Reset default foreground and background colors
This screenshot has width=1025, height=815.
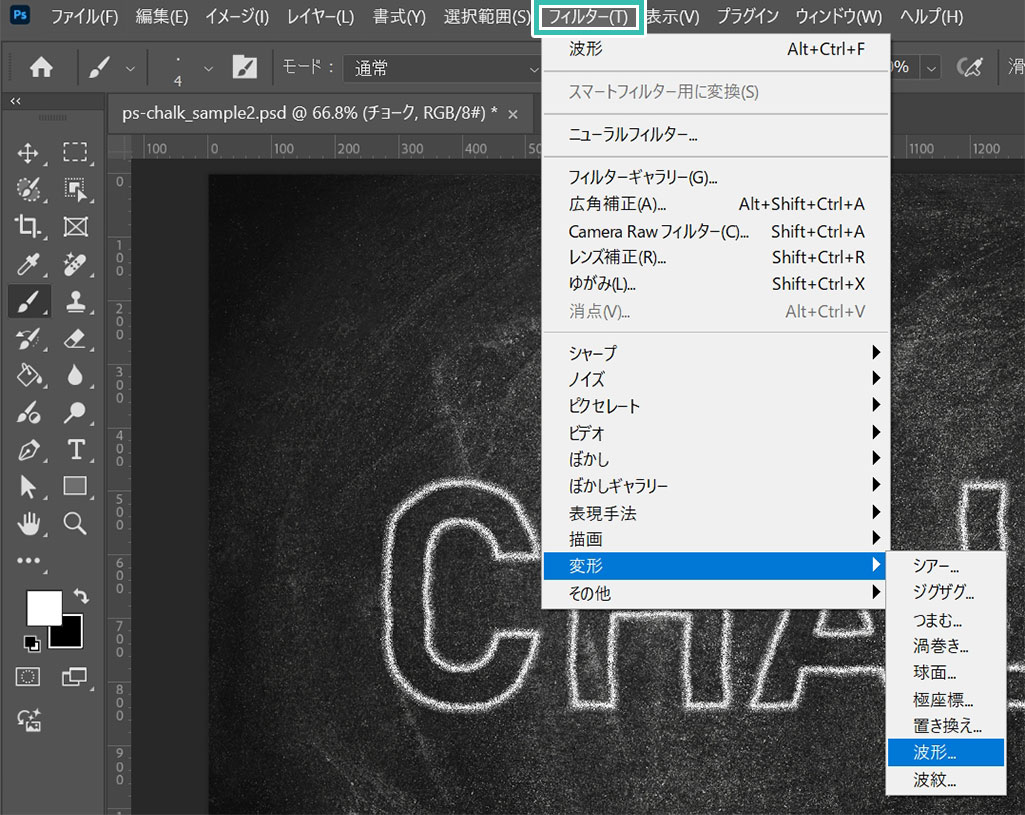coord(31,644)
